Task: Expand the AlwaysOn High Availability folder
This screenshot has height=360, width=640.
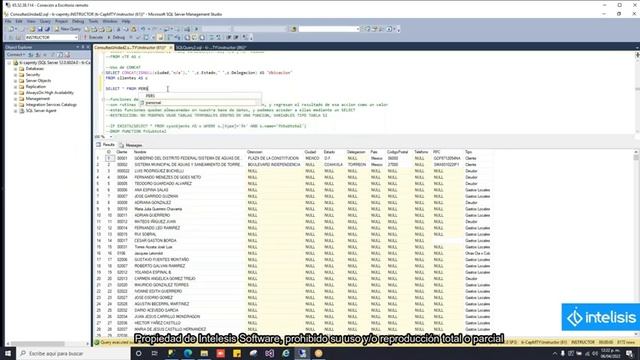Action: [16, 93]
